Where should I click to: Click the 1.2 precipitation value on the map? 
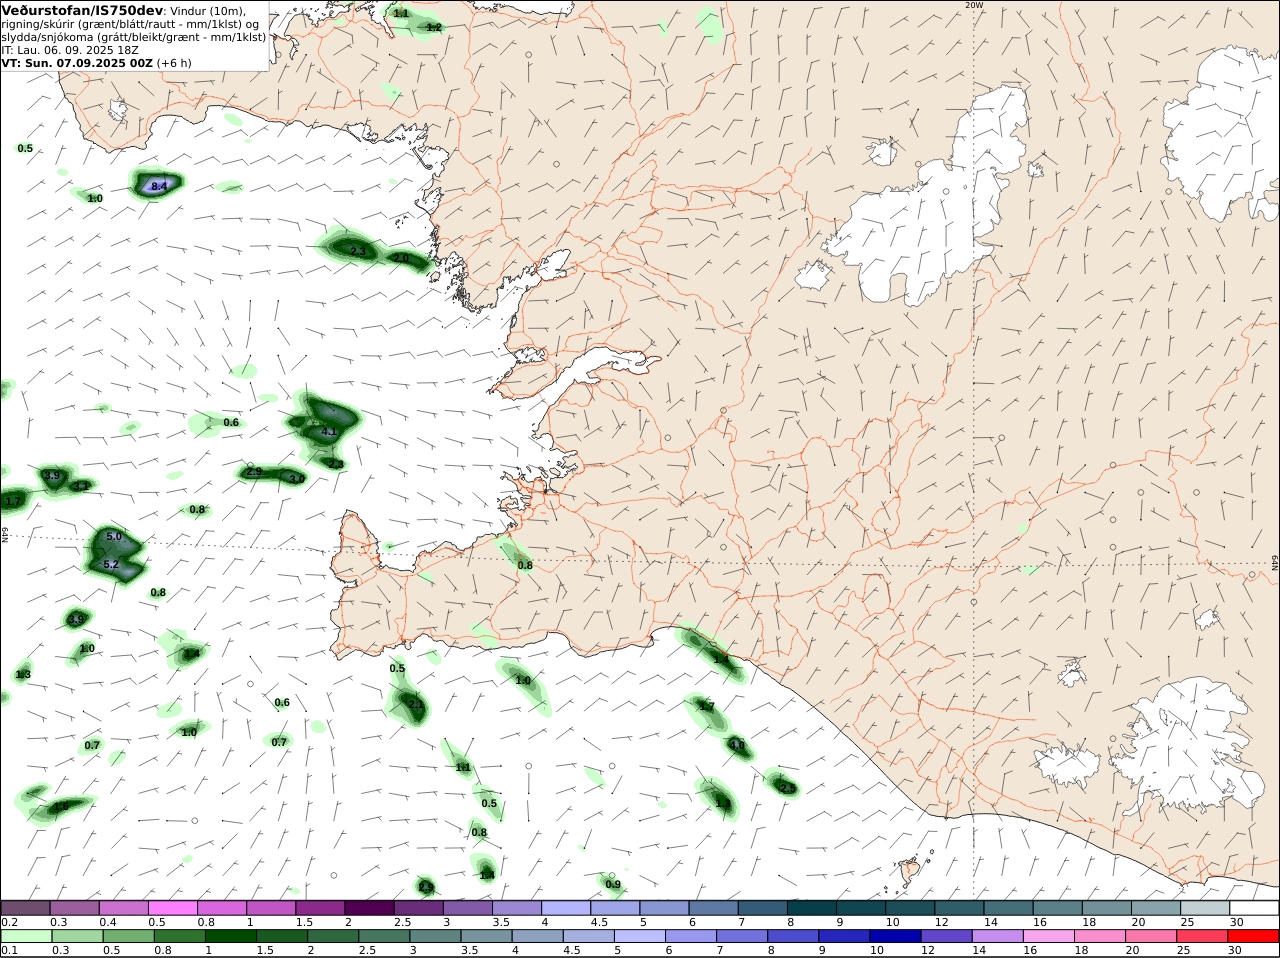pos(434,28)
